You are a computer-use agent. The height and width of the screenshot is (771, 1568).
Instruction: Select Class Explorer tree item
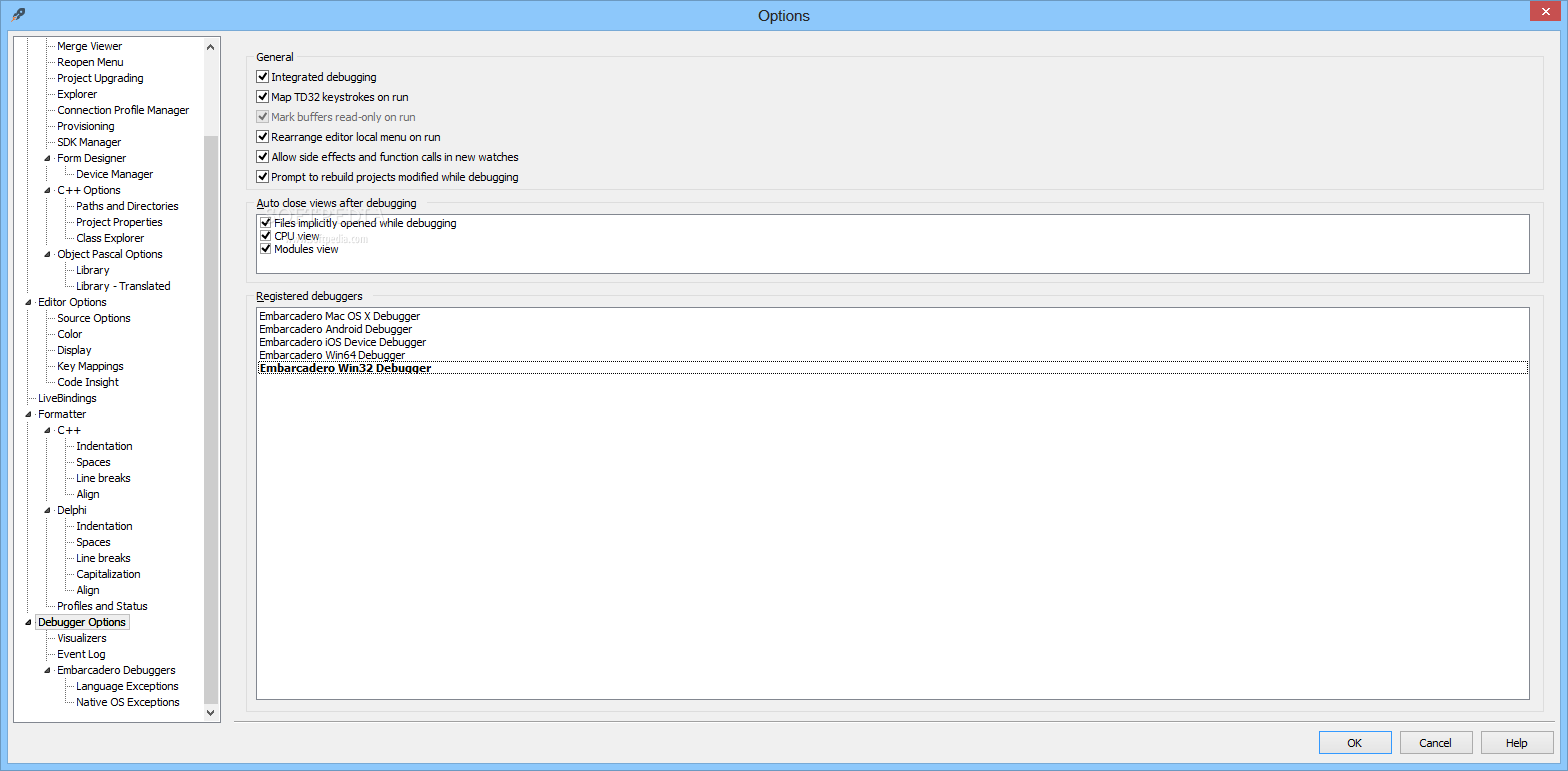110,238
